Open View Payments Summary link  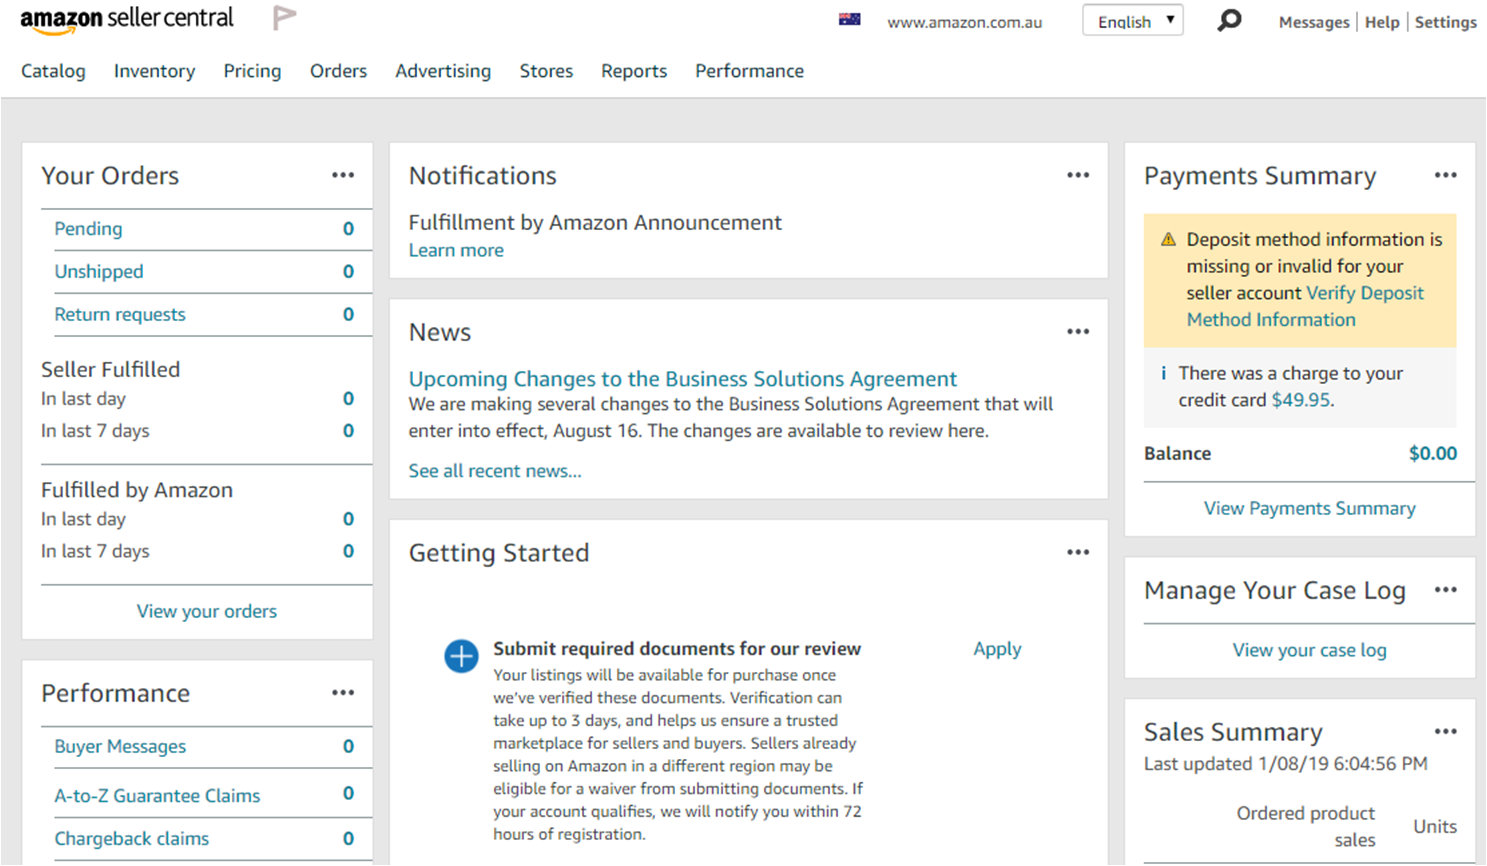coord(1309,508)
